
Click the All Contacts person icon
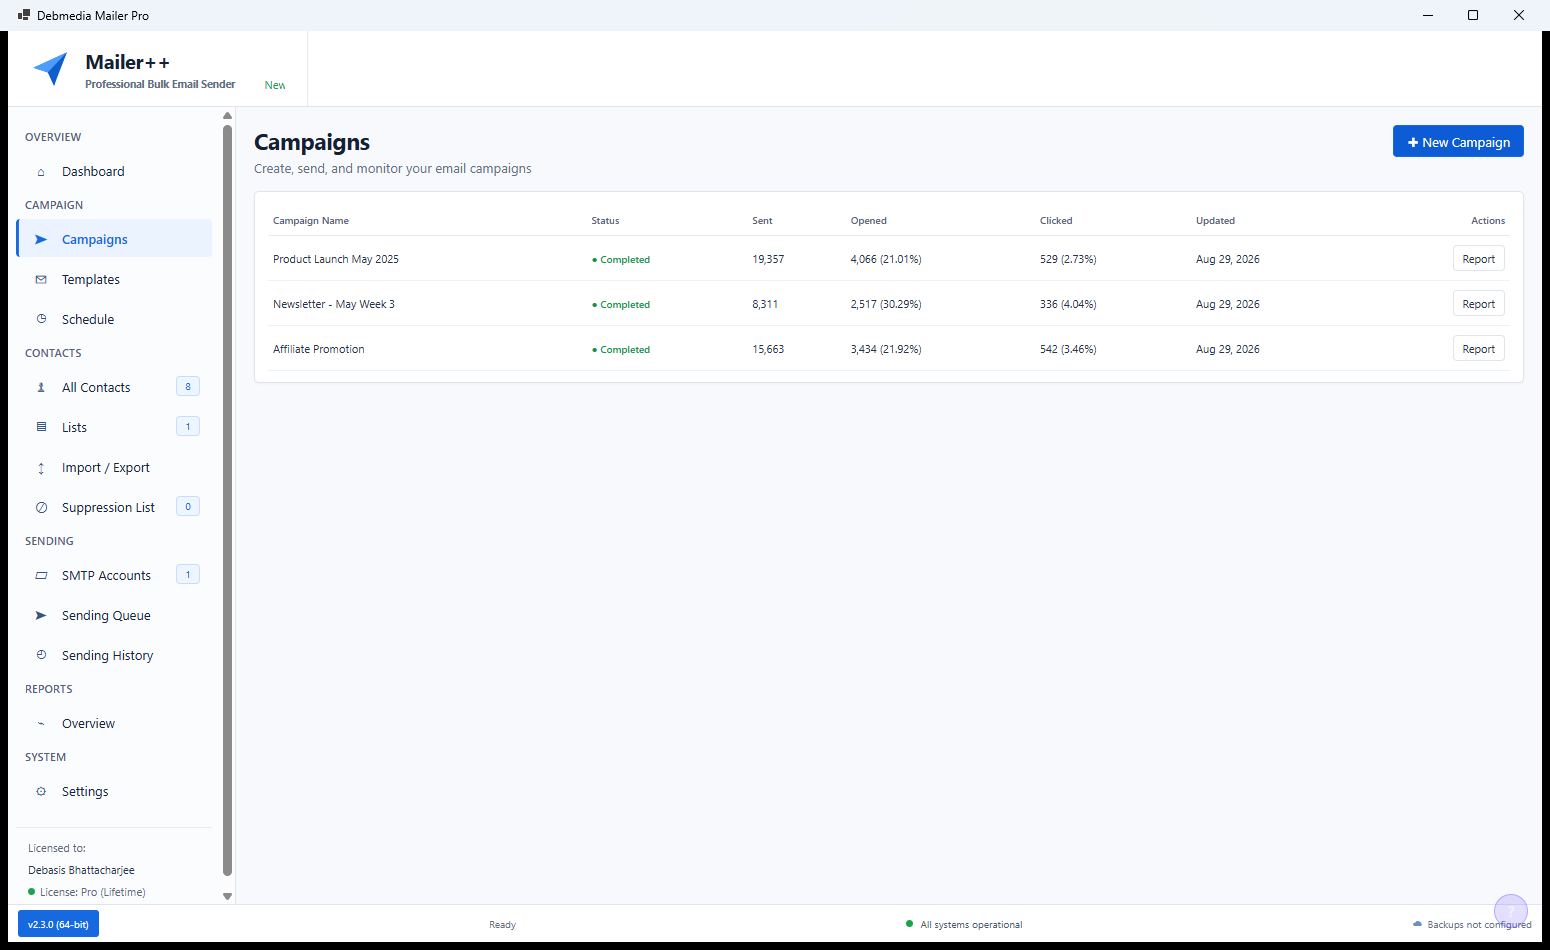pyautogui.click(x=41, y=388)
